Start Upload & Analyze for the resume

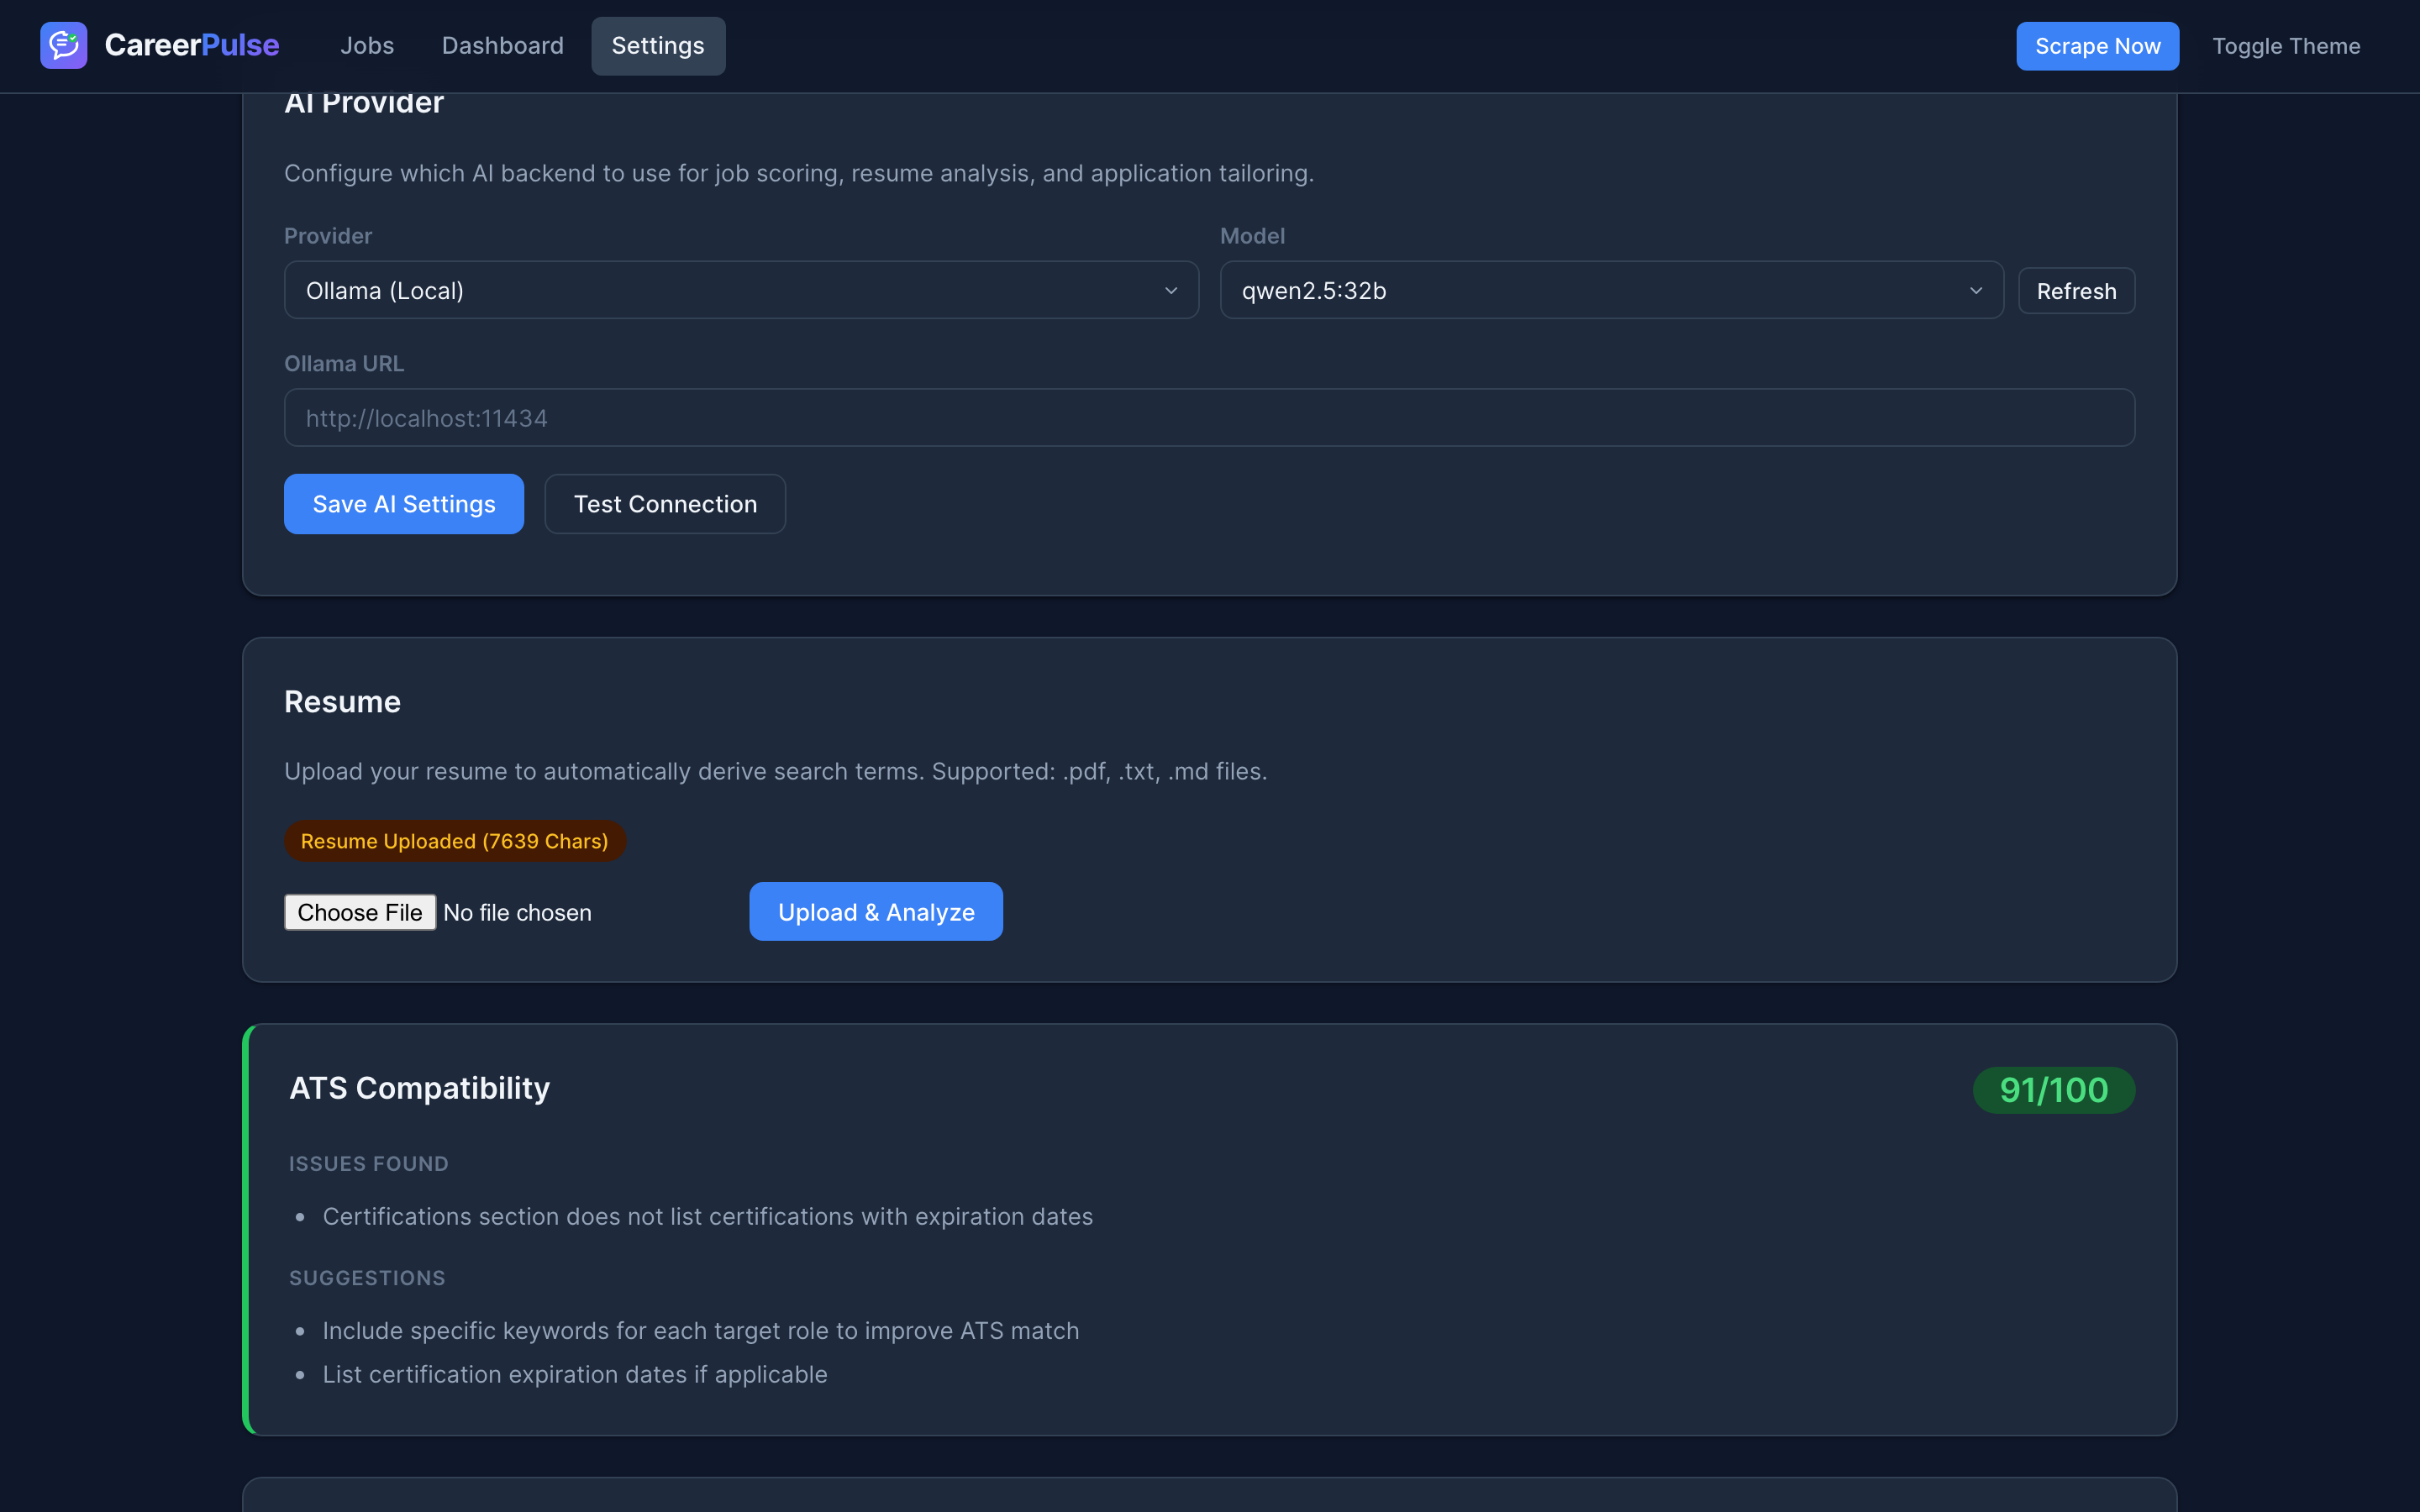coord(875,911)
